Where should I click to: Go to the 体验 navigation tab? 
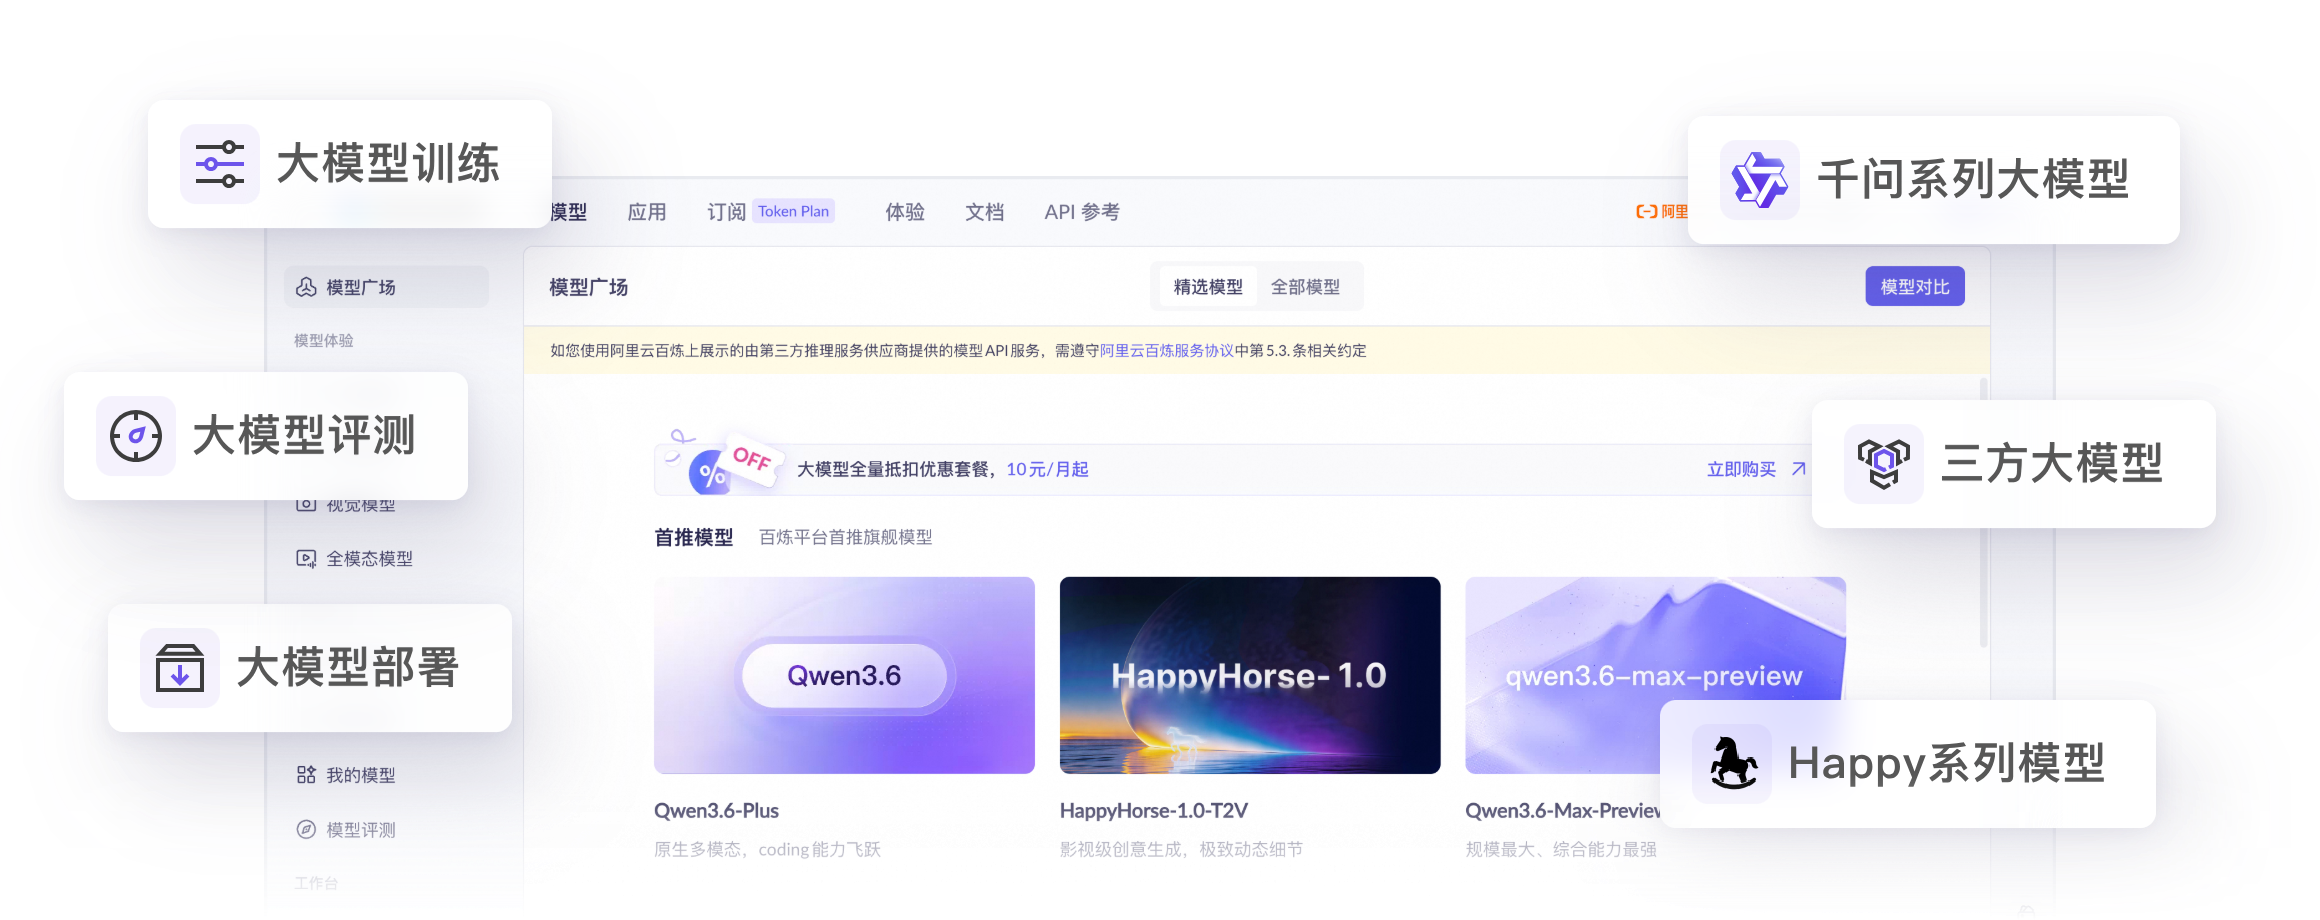pos(905,212)
